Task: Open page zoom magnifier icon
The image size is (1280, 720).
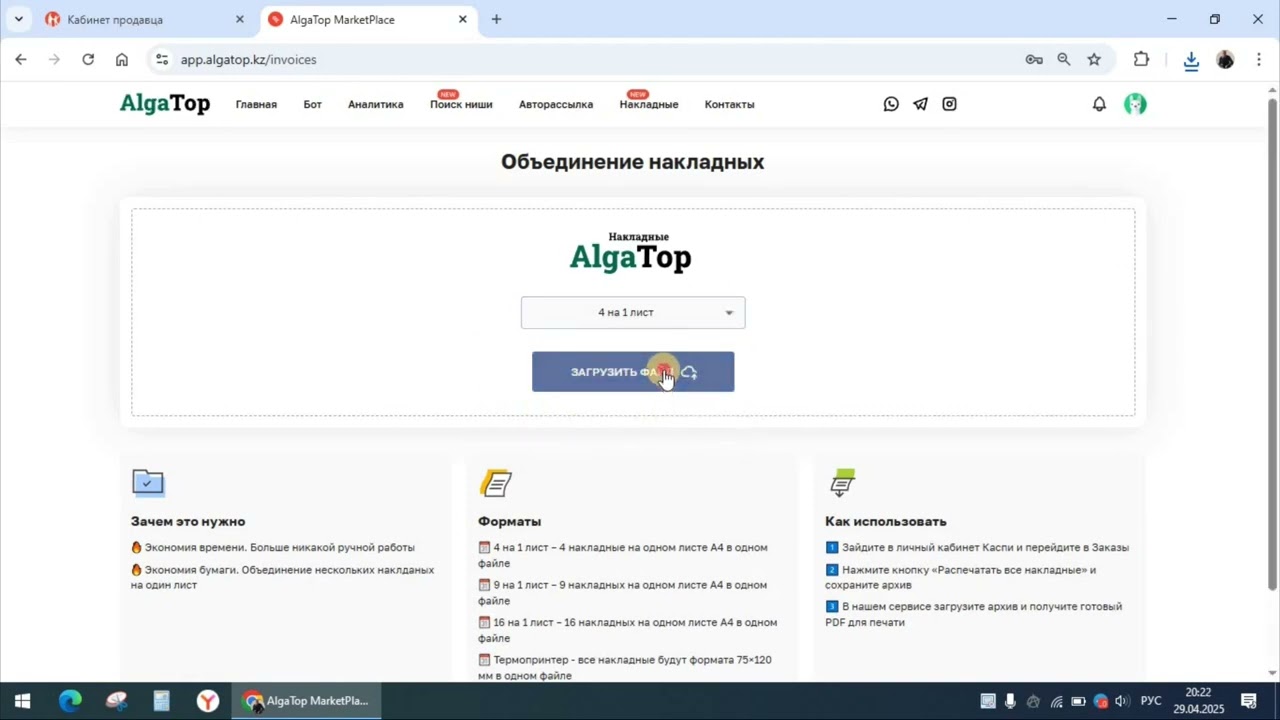Action: [x=1064, y=60]
